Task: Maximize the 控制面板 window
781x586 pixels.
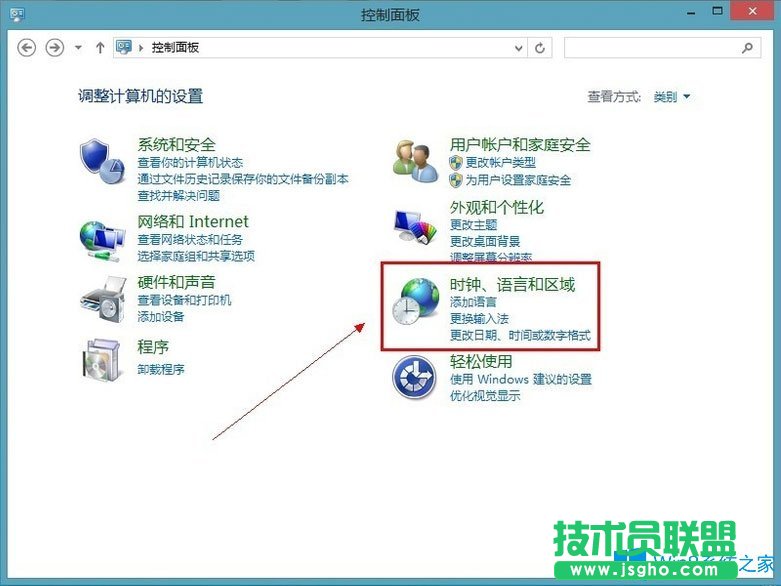Action: point(717,11)
